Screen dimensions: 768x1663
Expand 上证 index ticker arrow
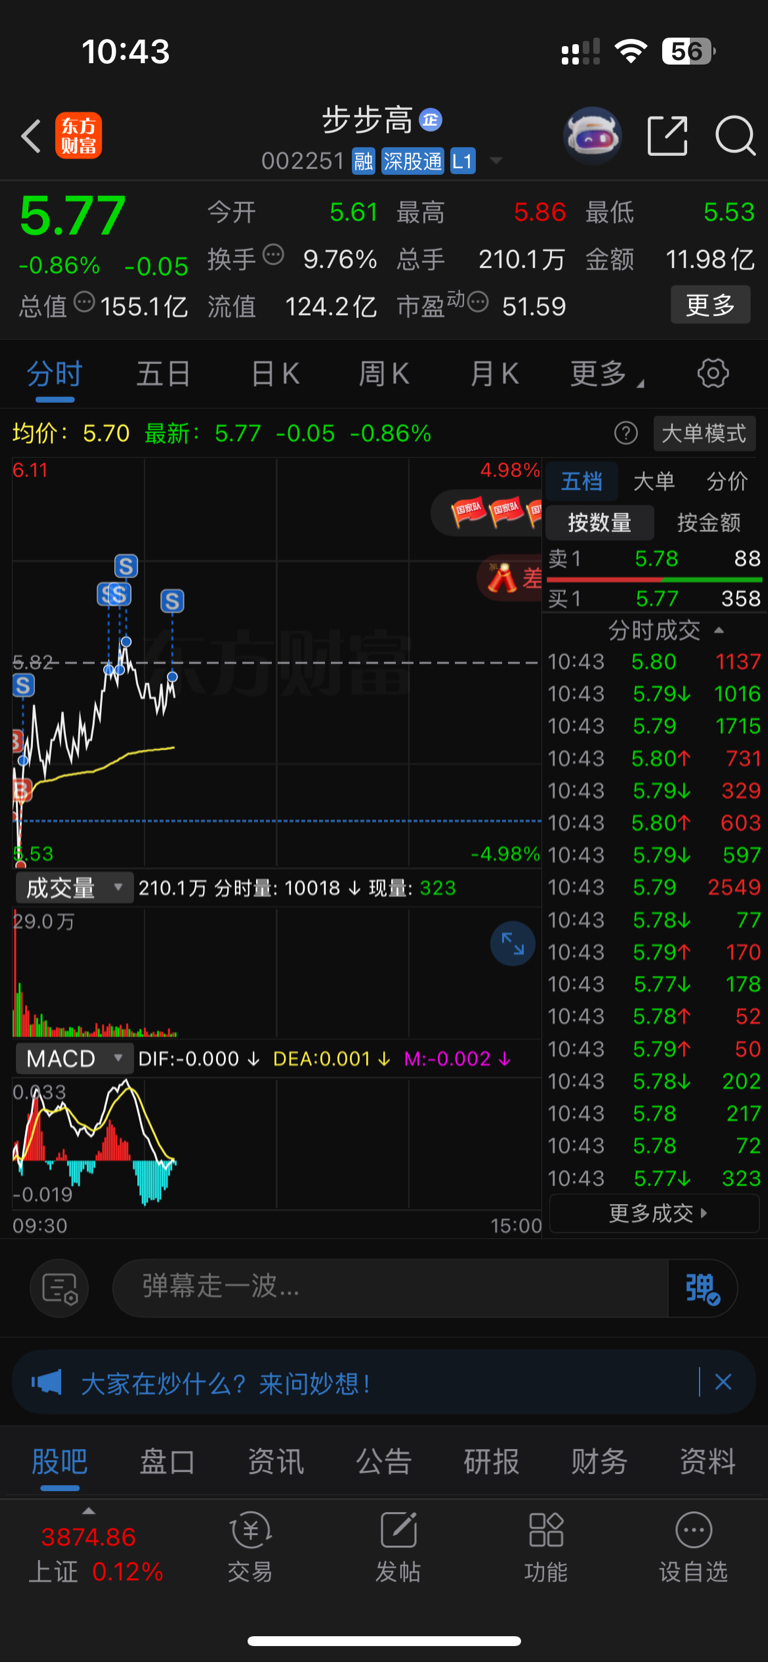pos(89,1511)
